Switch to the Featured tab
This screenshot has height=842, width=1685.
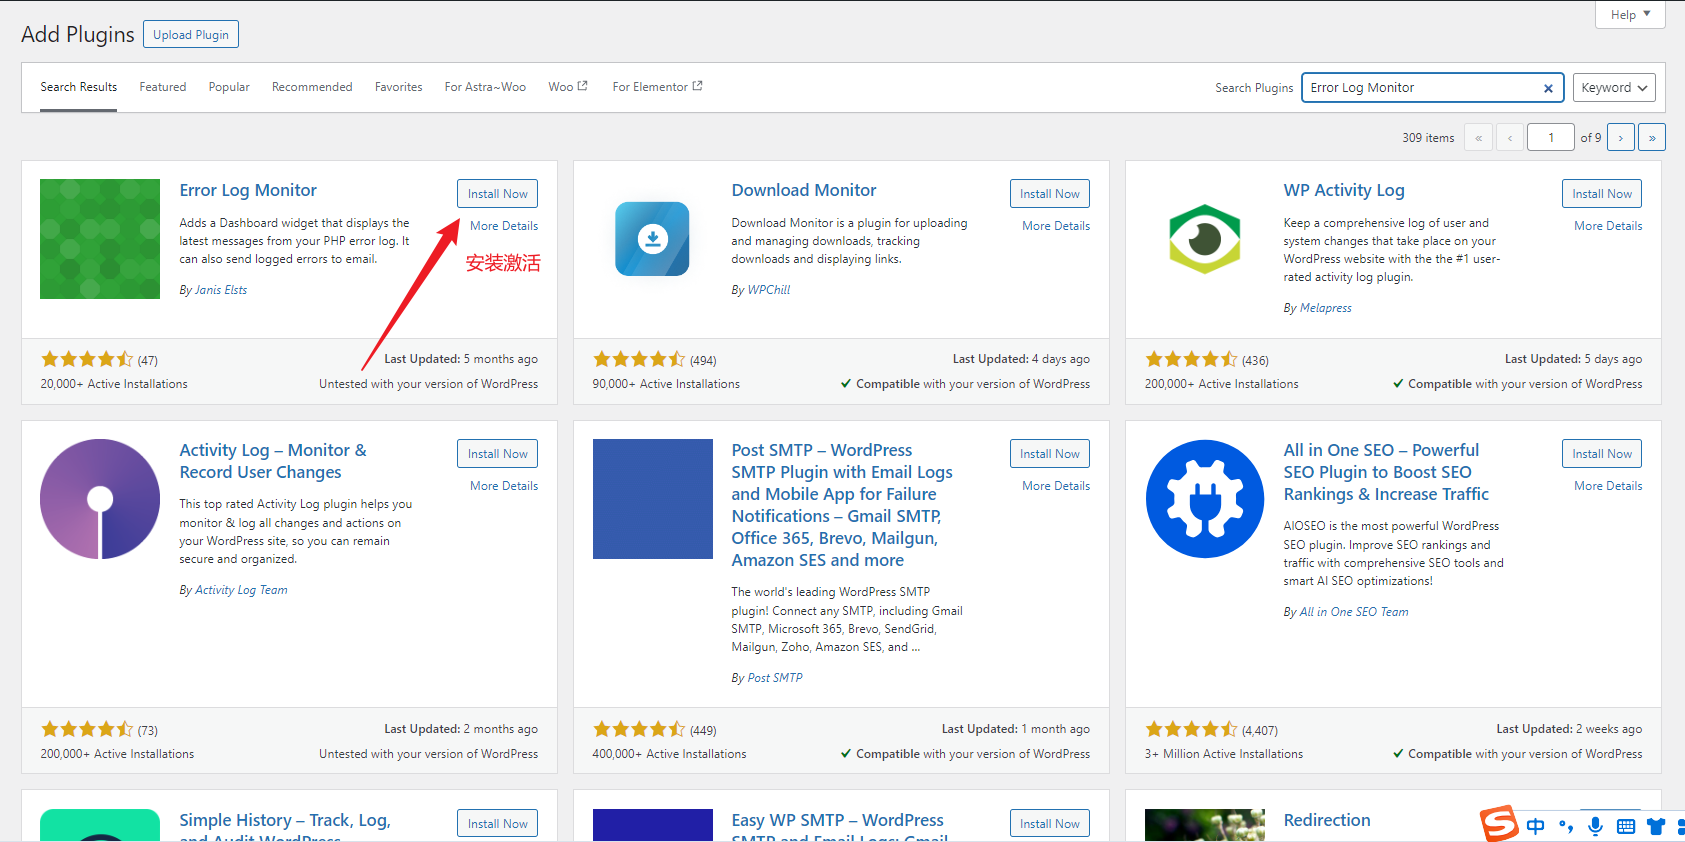coord(163,87)
